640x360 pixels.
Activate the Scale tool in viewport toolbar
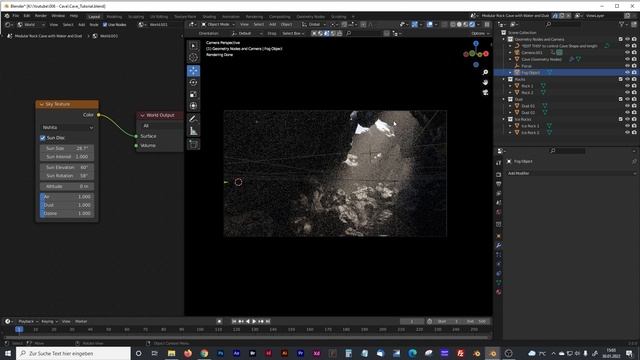coord(193,94)
